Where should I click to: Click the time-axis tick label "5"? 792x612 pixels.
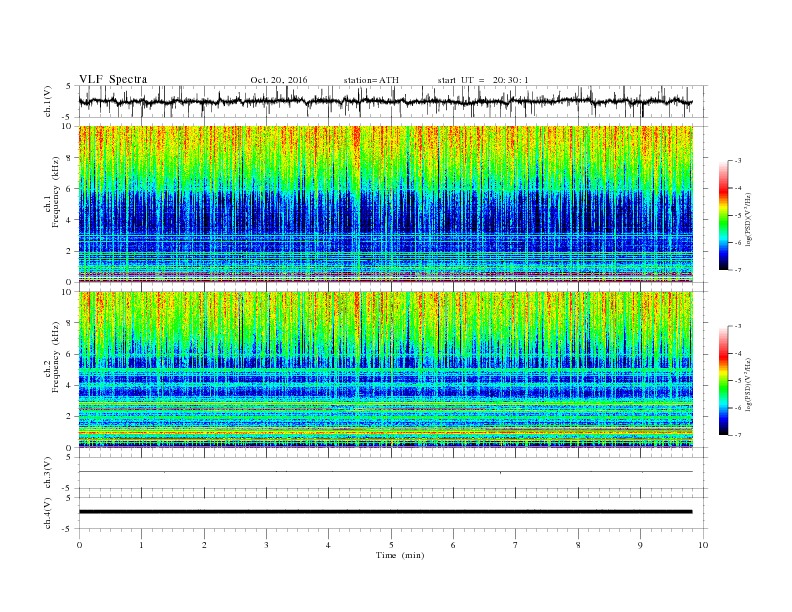pos(391,545)
